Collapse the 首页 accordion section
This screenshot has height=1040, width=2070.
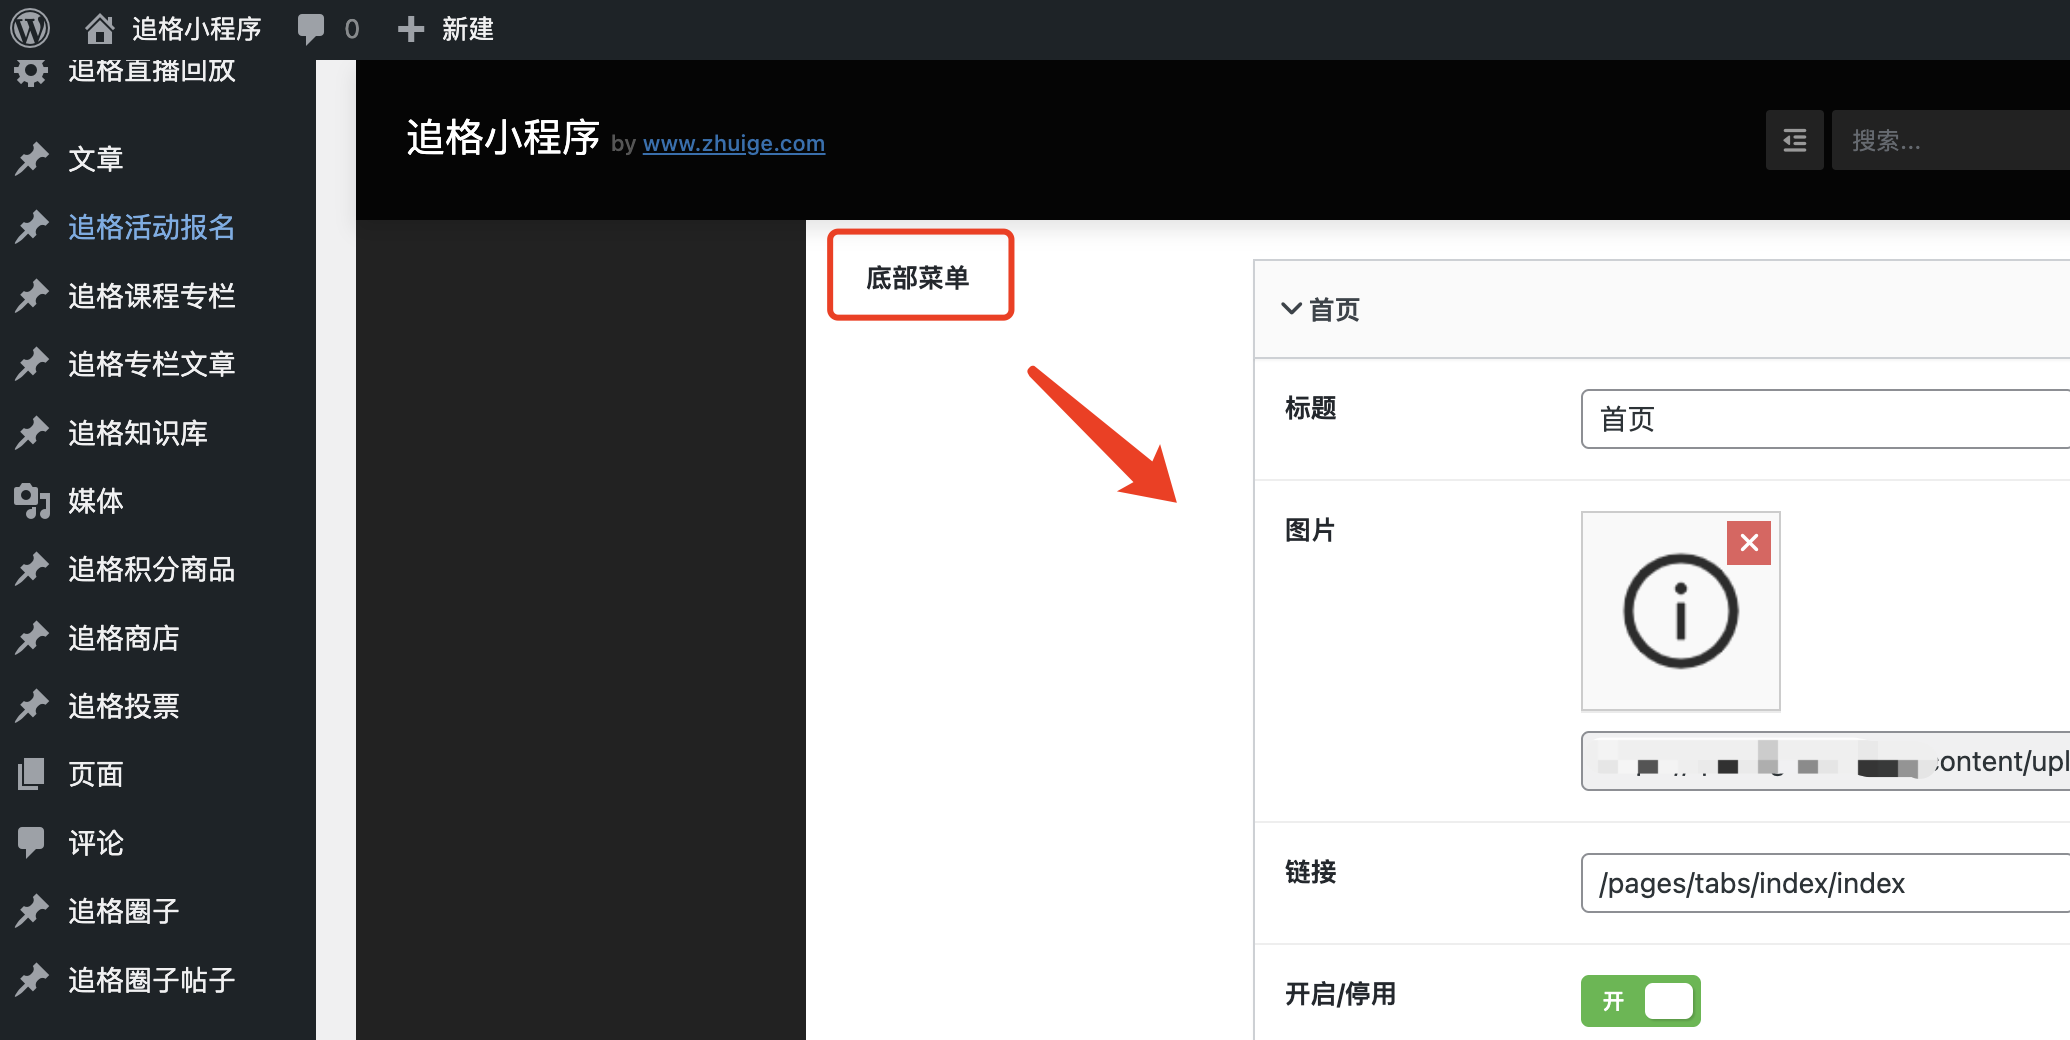coord(1661,309)
